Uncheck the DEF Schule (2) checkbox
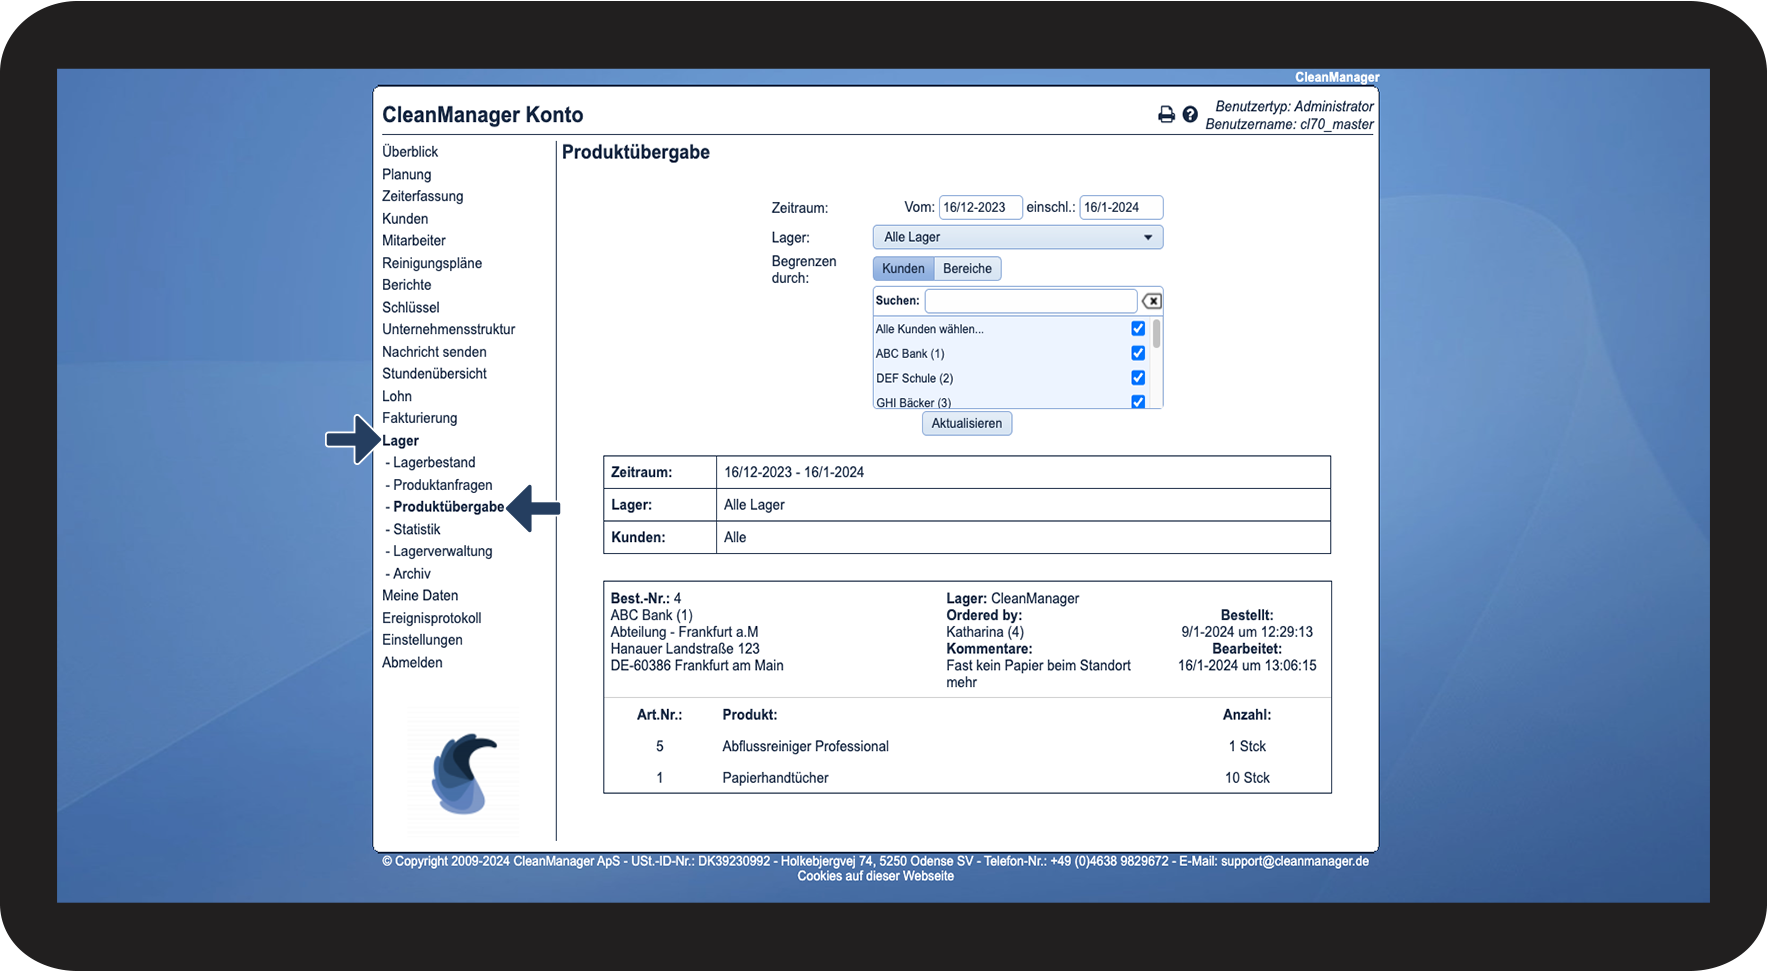 1138,378
